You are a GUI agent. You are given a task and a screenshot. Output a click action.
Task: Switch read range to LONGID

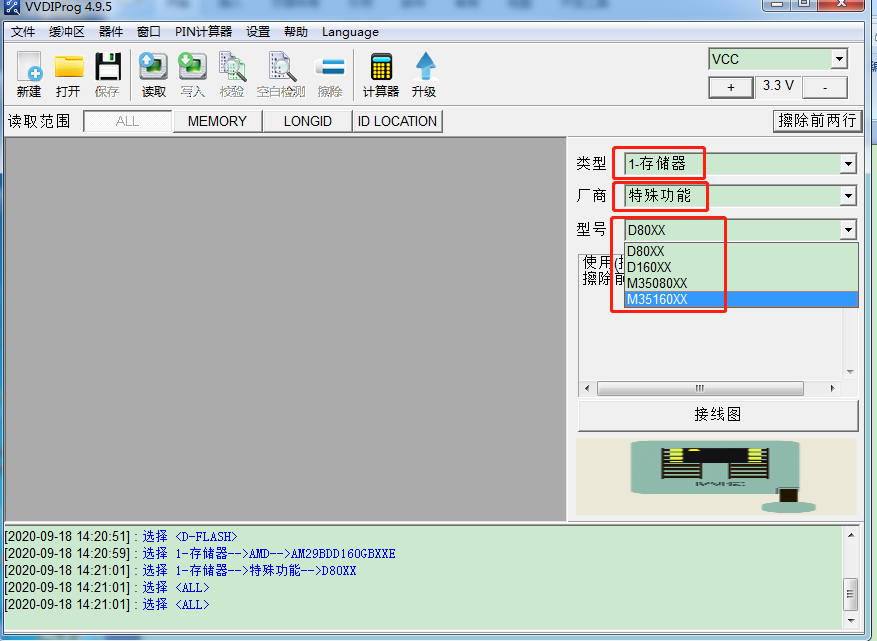[x=307, y=121]
